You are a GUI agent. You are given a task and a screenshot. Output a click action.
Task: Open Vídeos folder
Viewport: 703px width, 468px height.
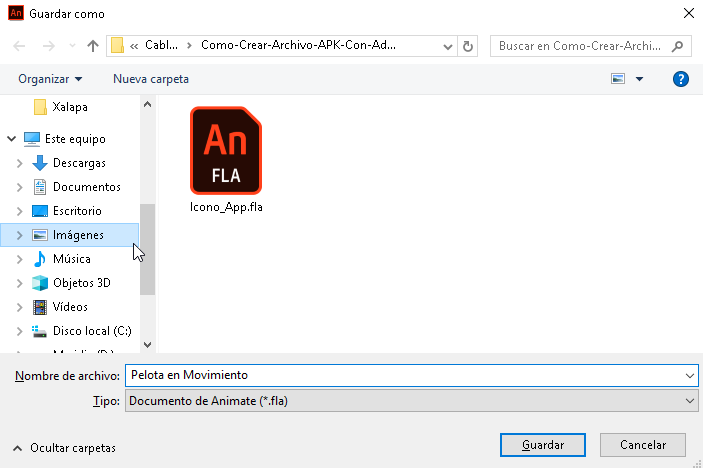coord(70,307)
